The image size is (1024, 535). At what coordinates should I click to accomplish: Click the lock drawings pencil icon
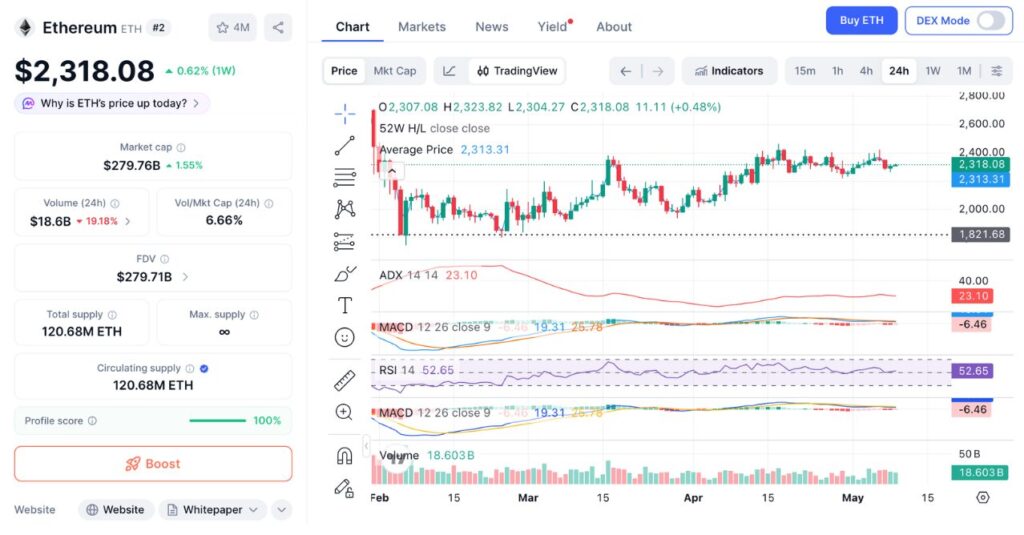(x=345, y=488)
